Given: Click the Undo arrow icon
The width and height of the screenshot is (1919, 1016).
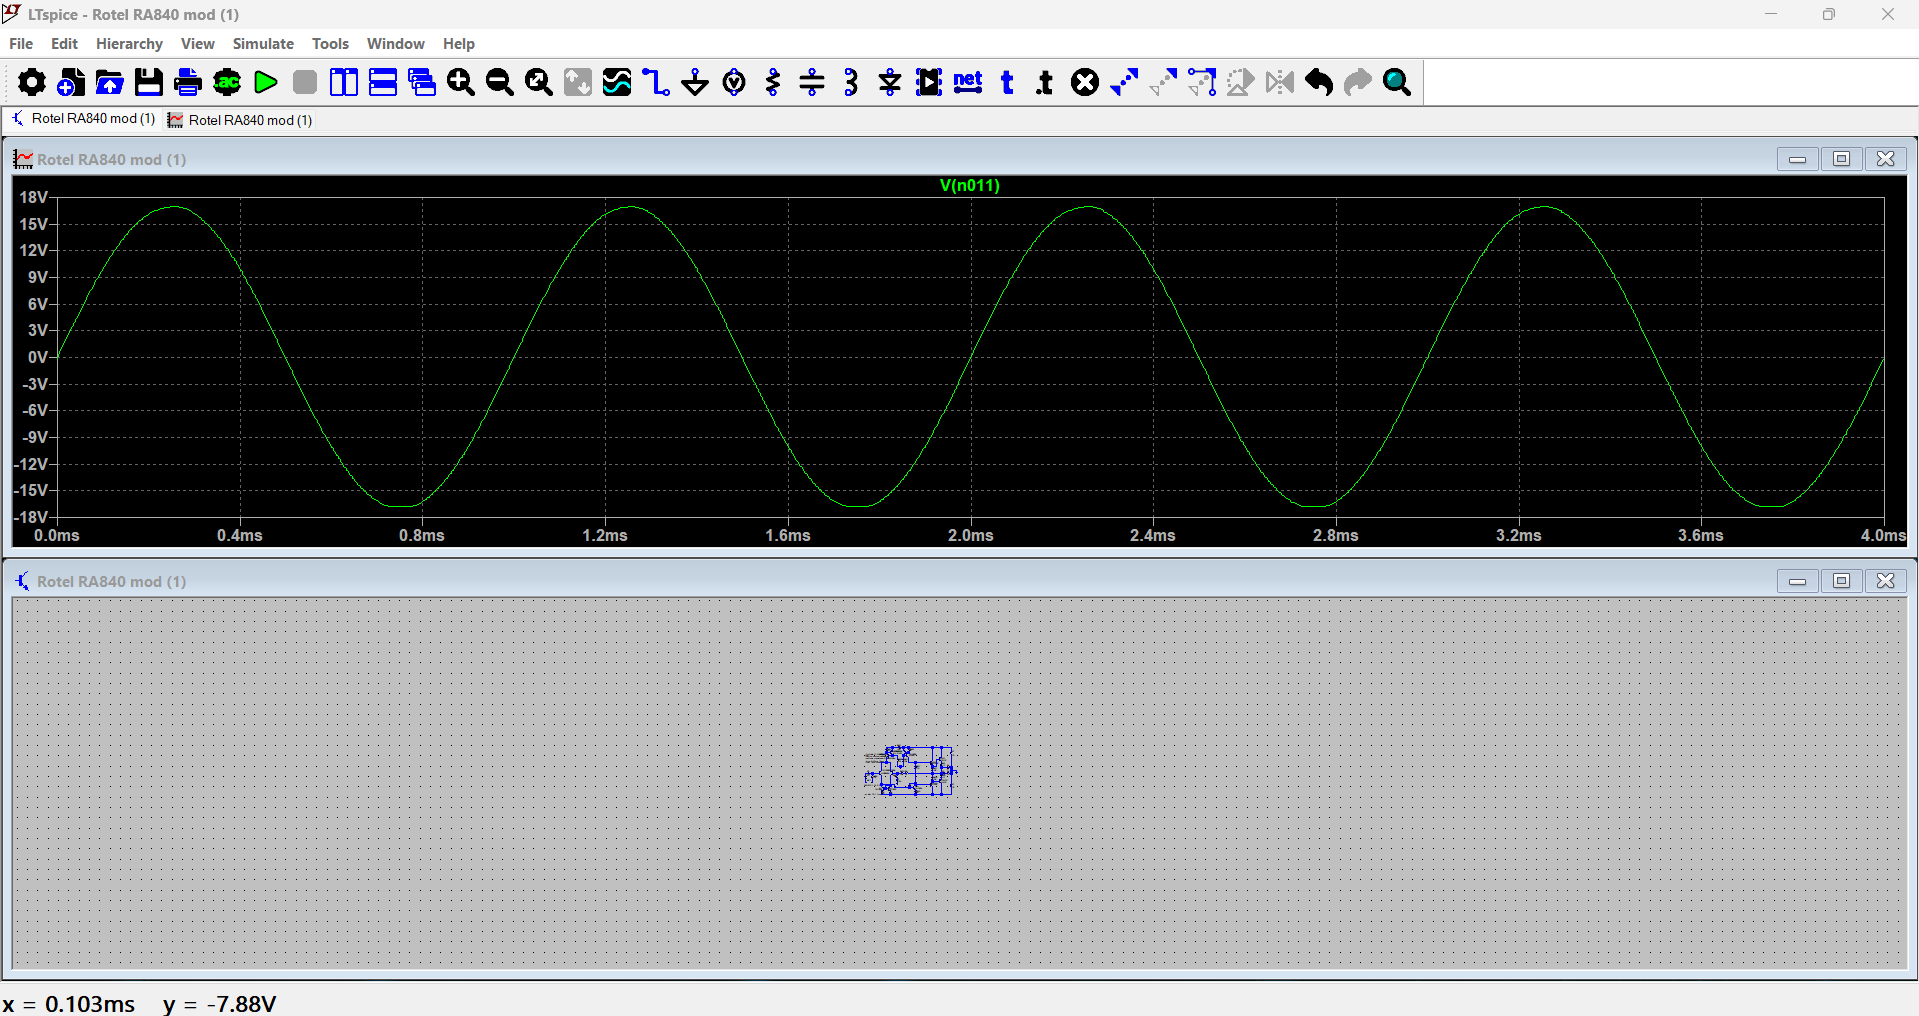Looking at the screenshot, I should [1319, 82].
